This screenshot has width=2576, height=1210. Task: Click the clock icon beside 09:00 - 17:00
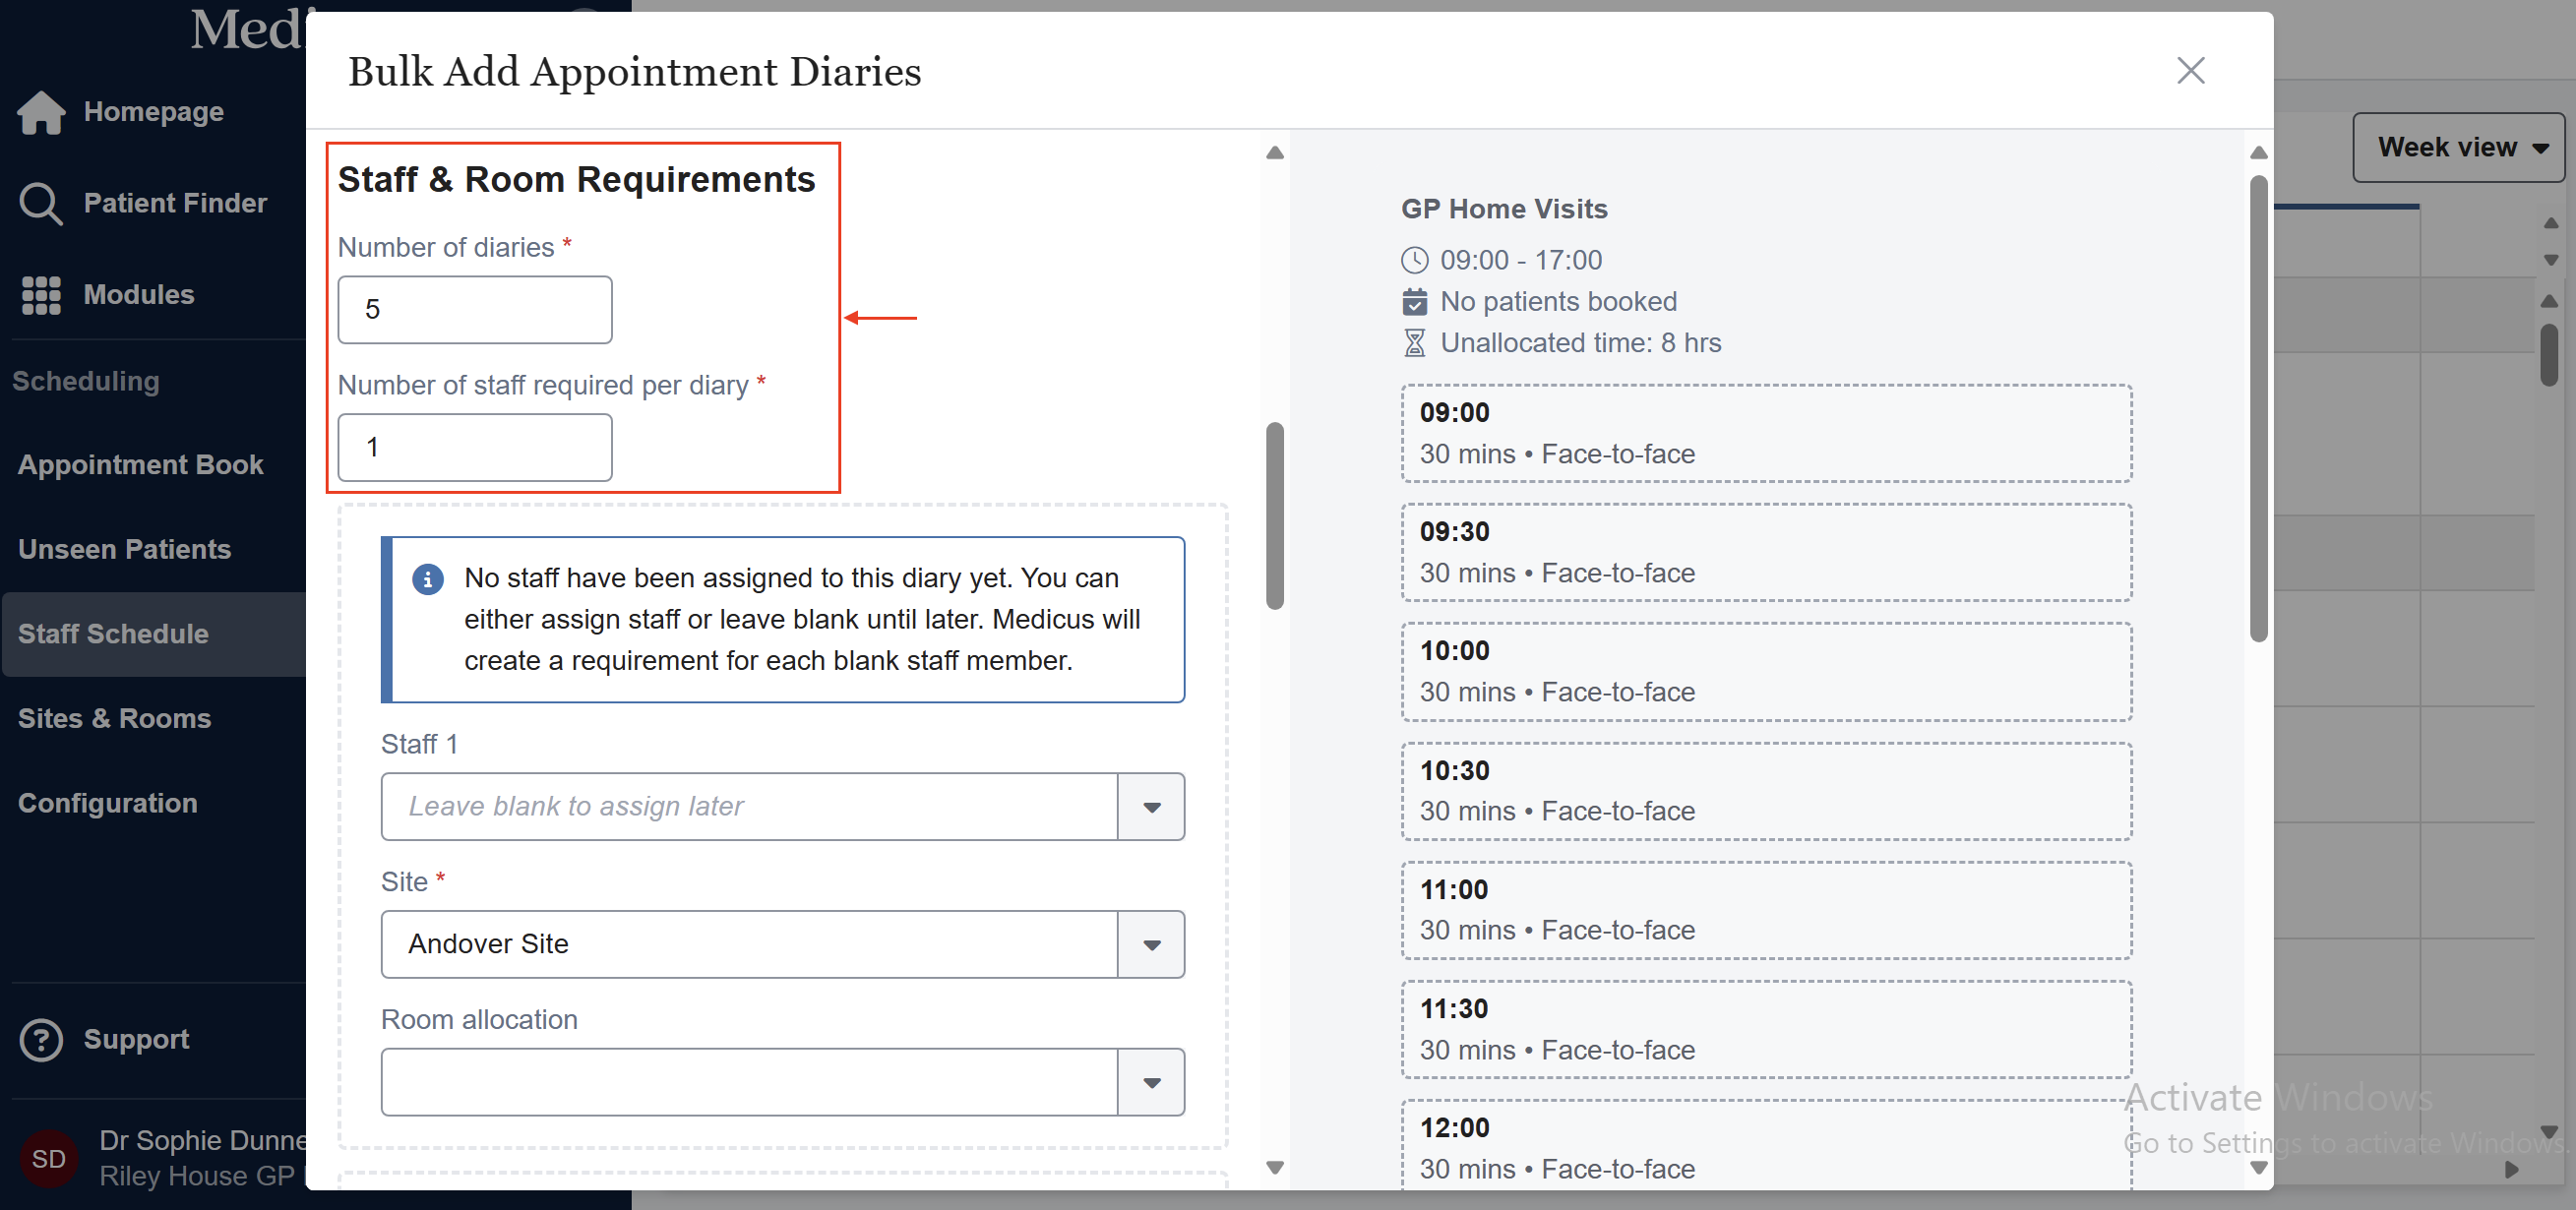(x=1414, y=260)
